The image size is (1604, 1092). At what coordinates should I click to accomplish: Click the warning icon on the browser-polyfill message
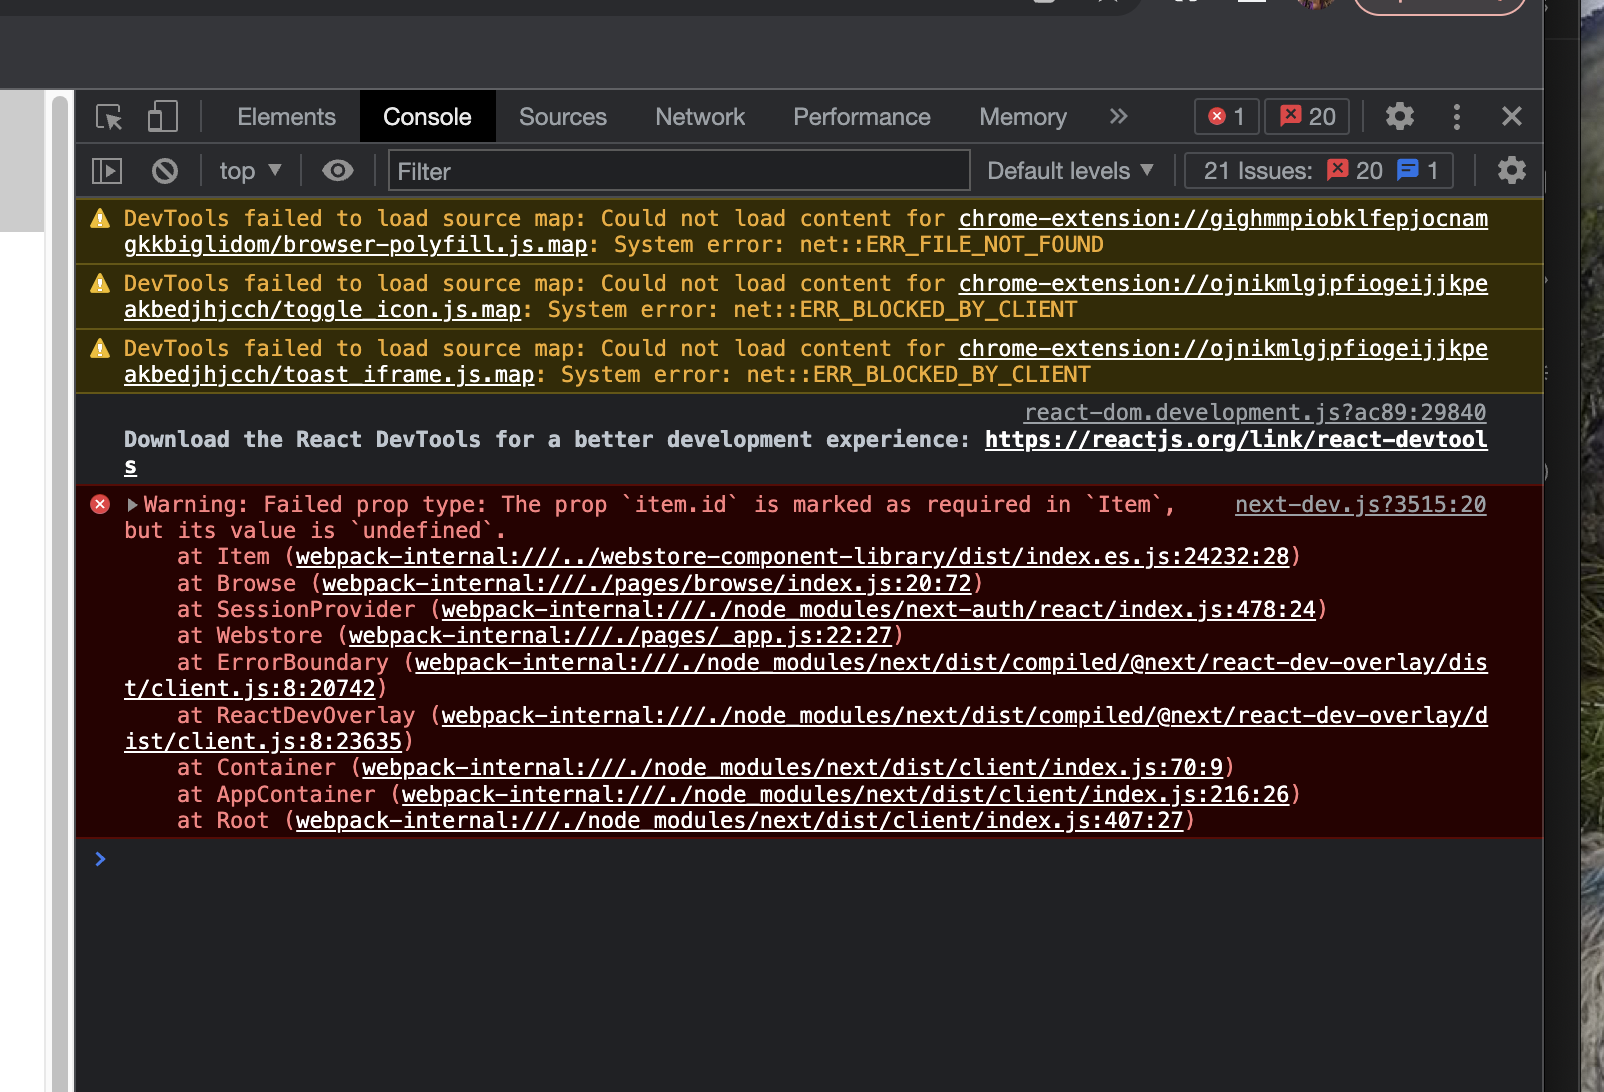(x=100, y=218)
